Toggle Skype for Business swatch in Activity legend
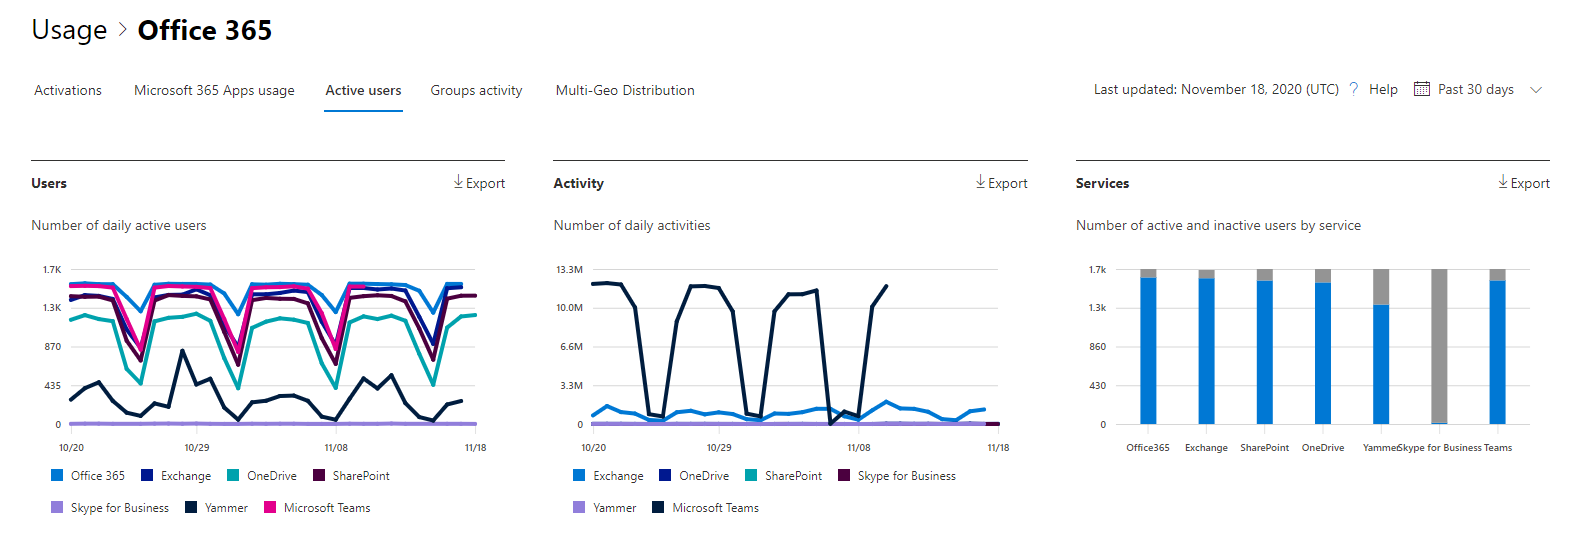This screenshot has height=538, width=1585. [844, 475]
